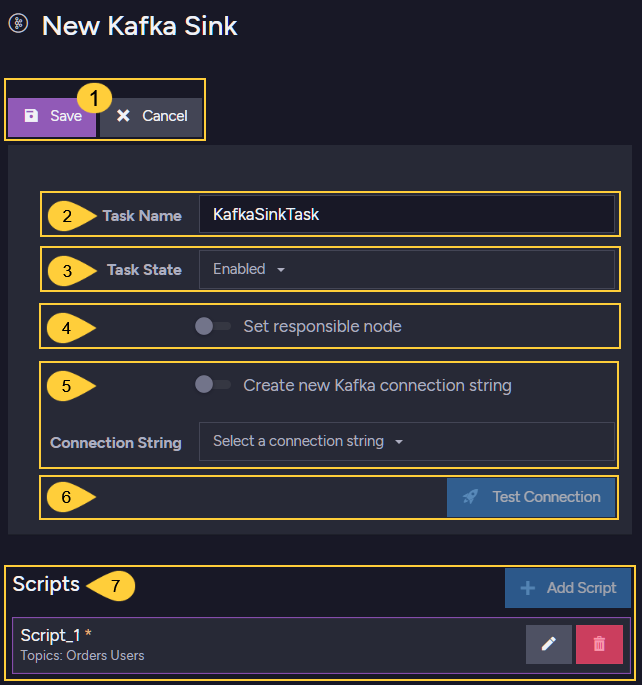
Task: Click the Add Script button
Action: (568, 588)
